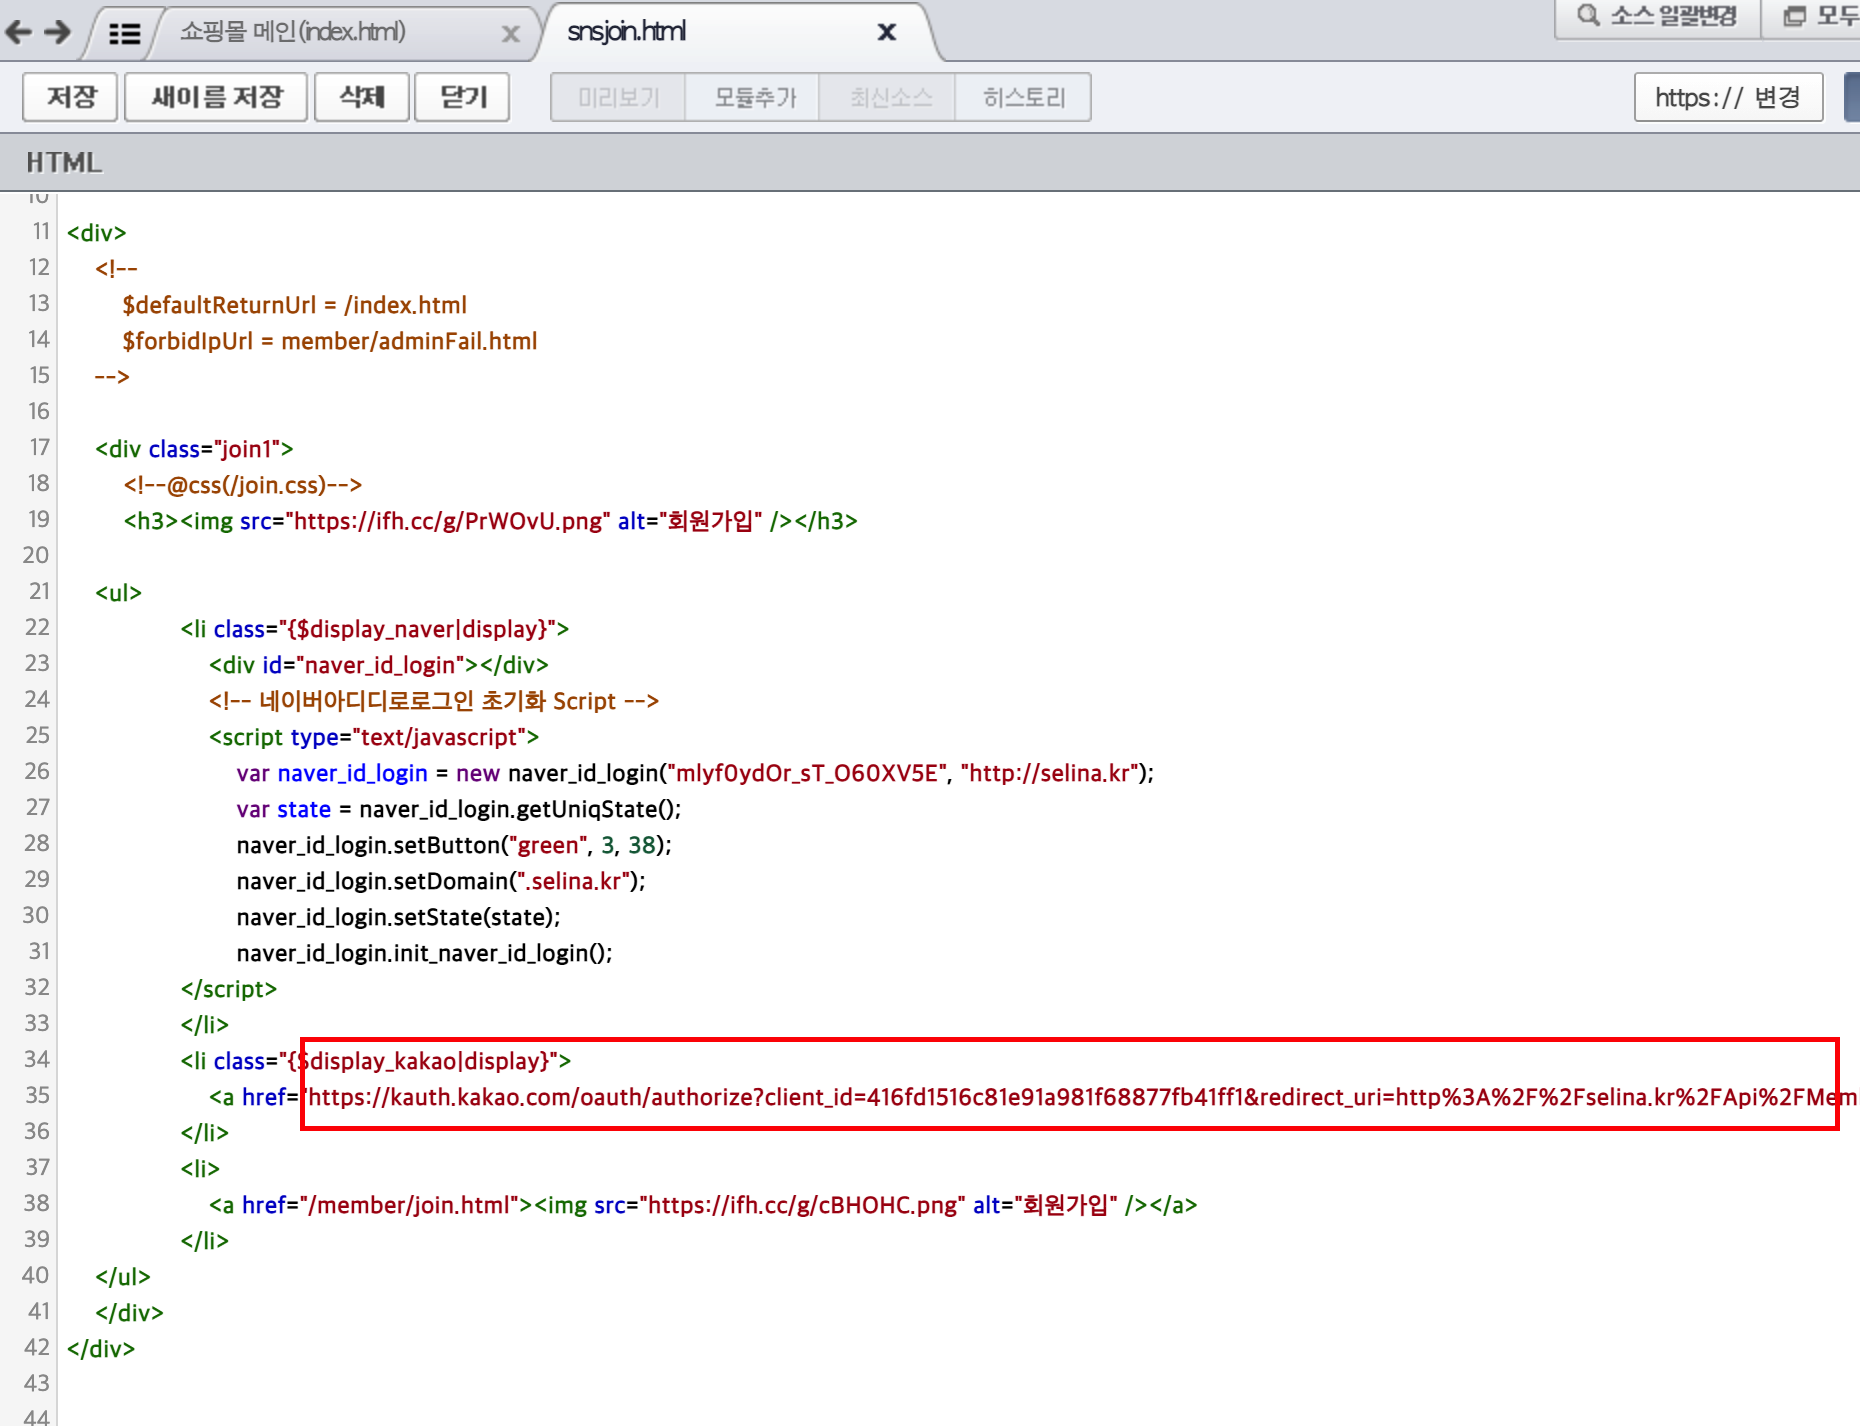Click the 닫기 close button
The width and height of the screenshot is (1860, 1426).
[463, 97]
